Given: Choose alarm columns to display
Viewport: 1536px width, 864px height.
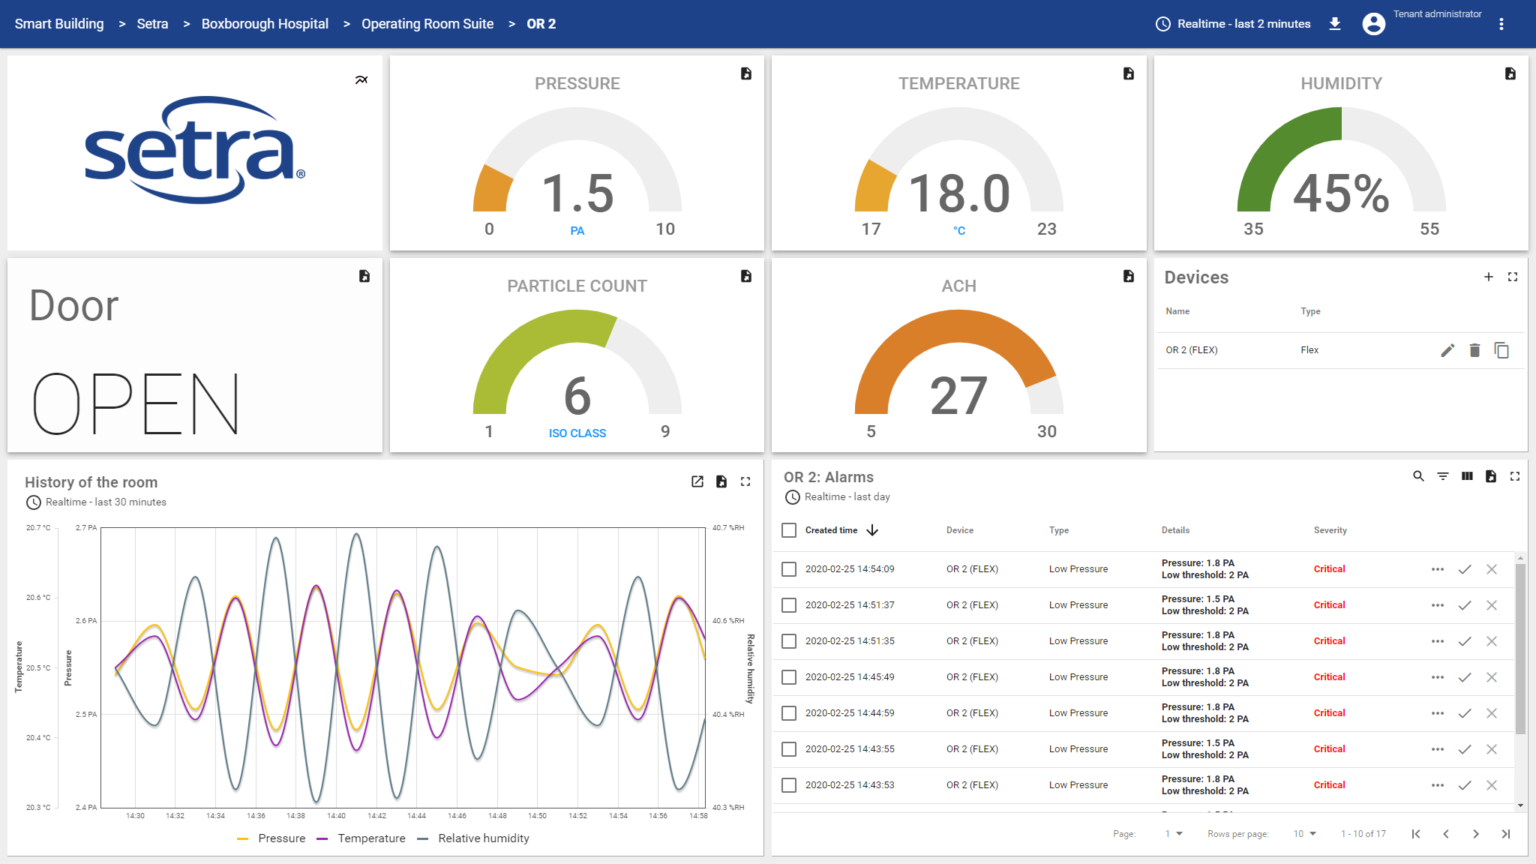Looking at the screenshot, I should pyautogui.click(x=1467, y=476).
